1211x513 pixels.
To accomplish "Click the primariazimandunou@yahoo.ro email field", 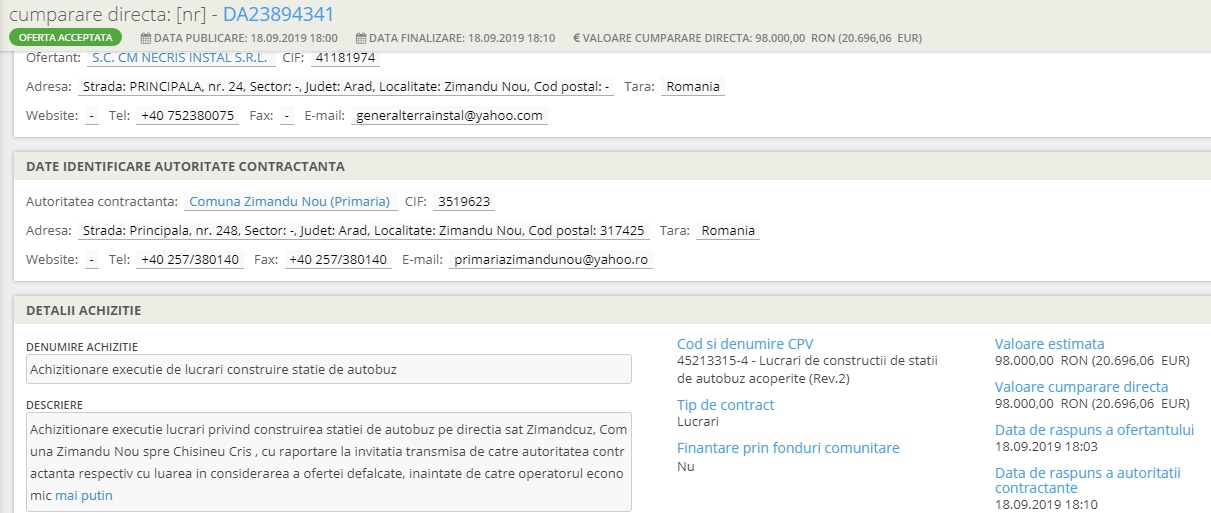I will pos(550,260).
